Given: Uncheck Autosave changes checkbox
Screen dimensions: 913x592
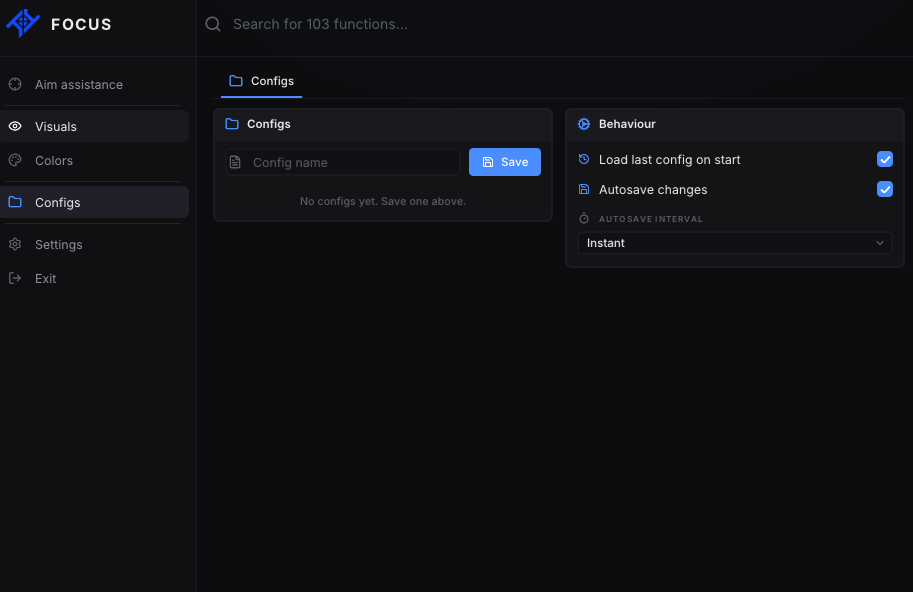Looking at the screenshot, I should 884,189.
